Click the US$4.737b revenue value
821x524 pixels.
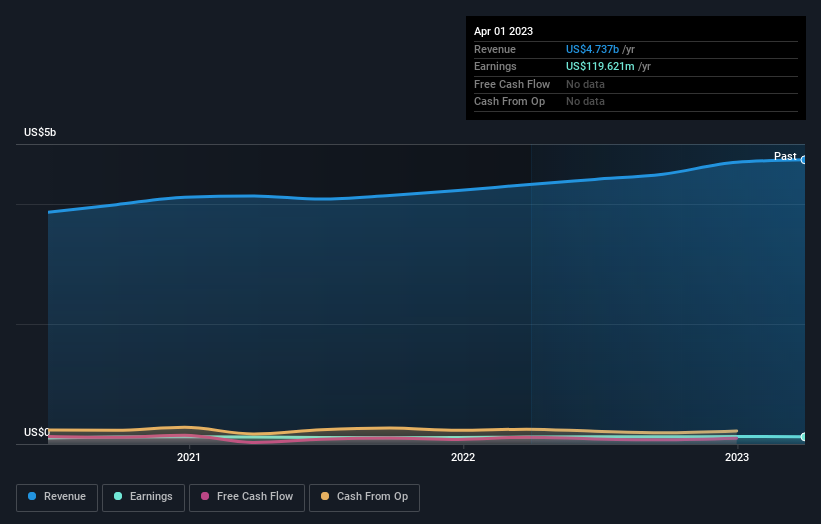click(x=592, y=49)
